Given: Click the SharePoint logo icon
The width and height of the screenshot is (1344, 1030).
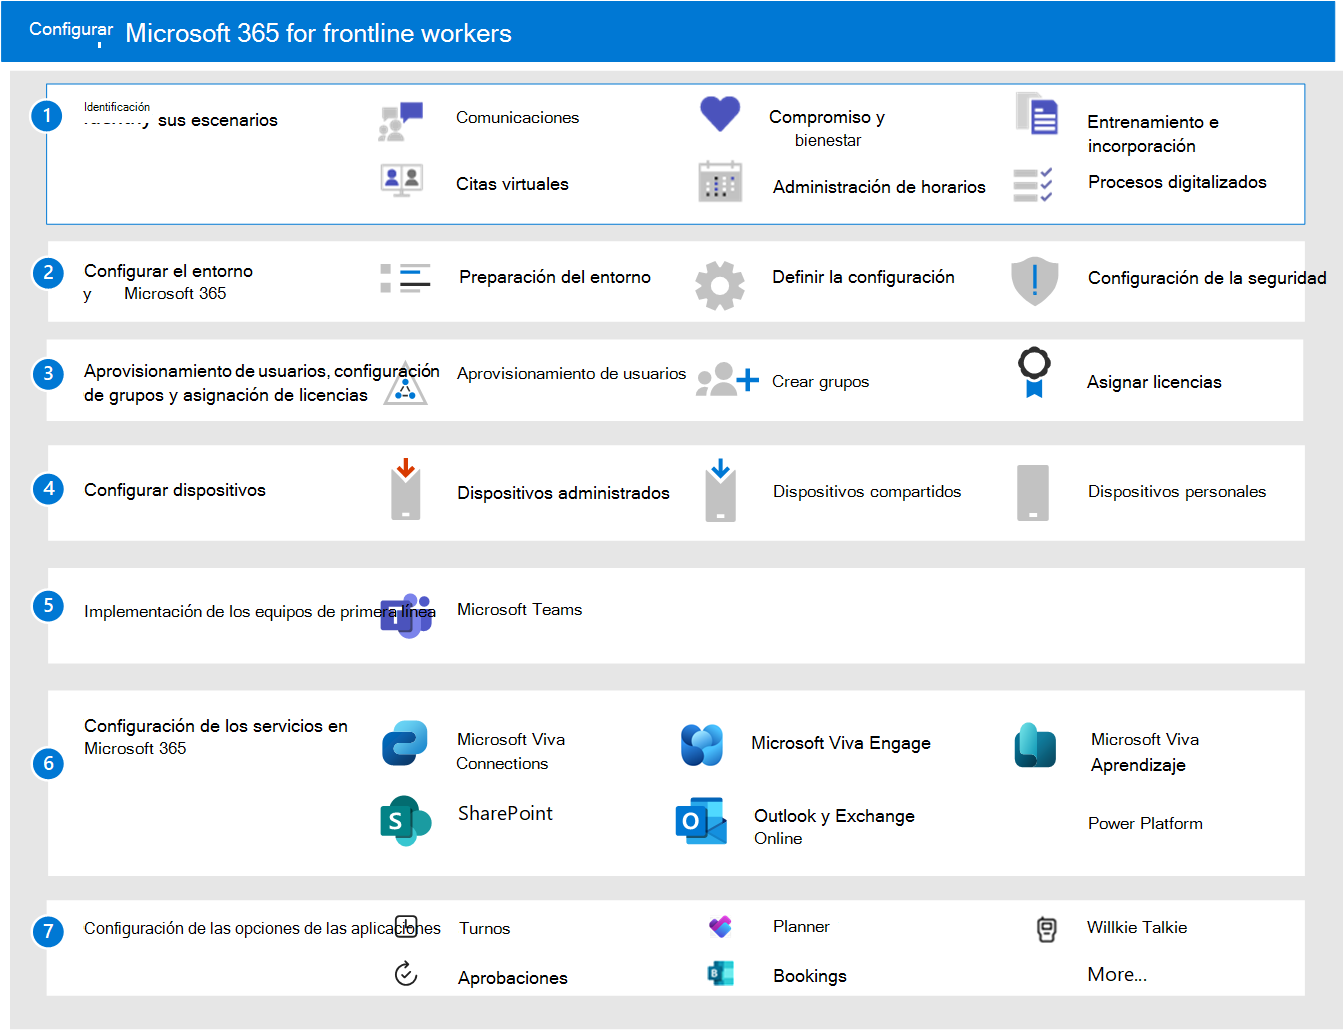Looking at the screenshot, I should click(405, 821).
